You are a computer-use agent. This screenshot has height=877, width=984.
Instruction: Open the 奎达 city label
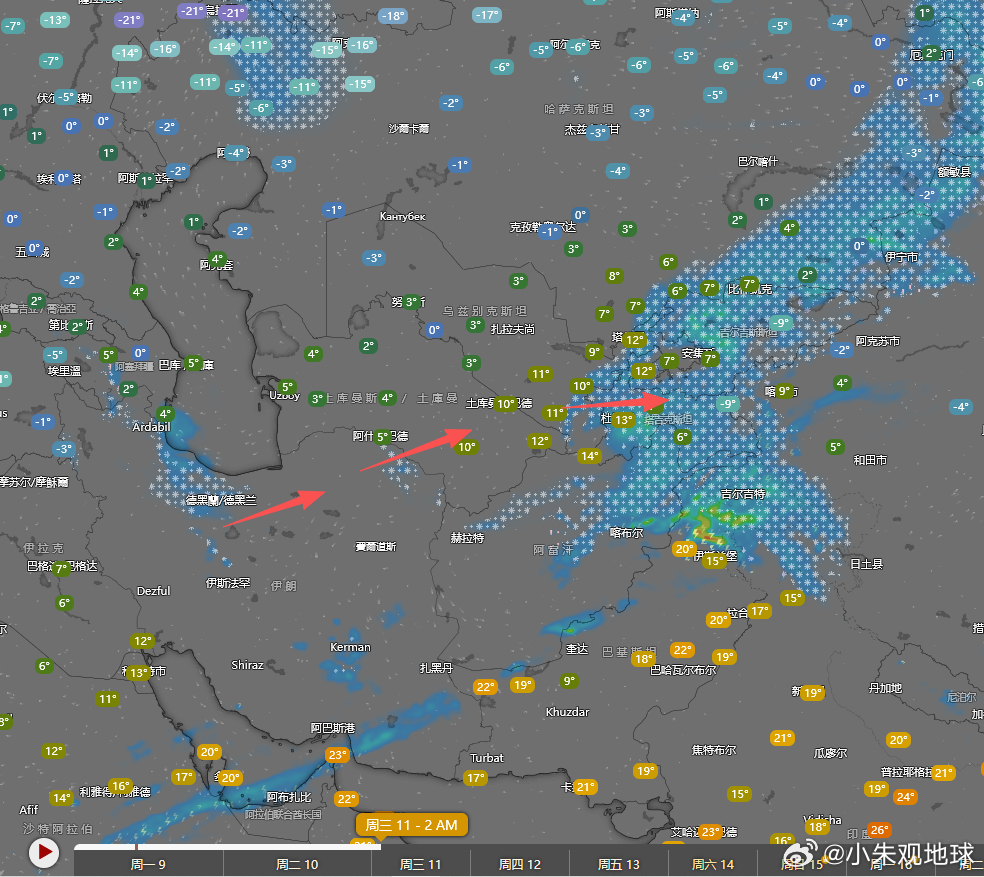577,648
